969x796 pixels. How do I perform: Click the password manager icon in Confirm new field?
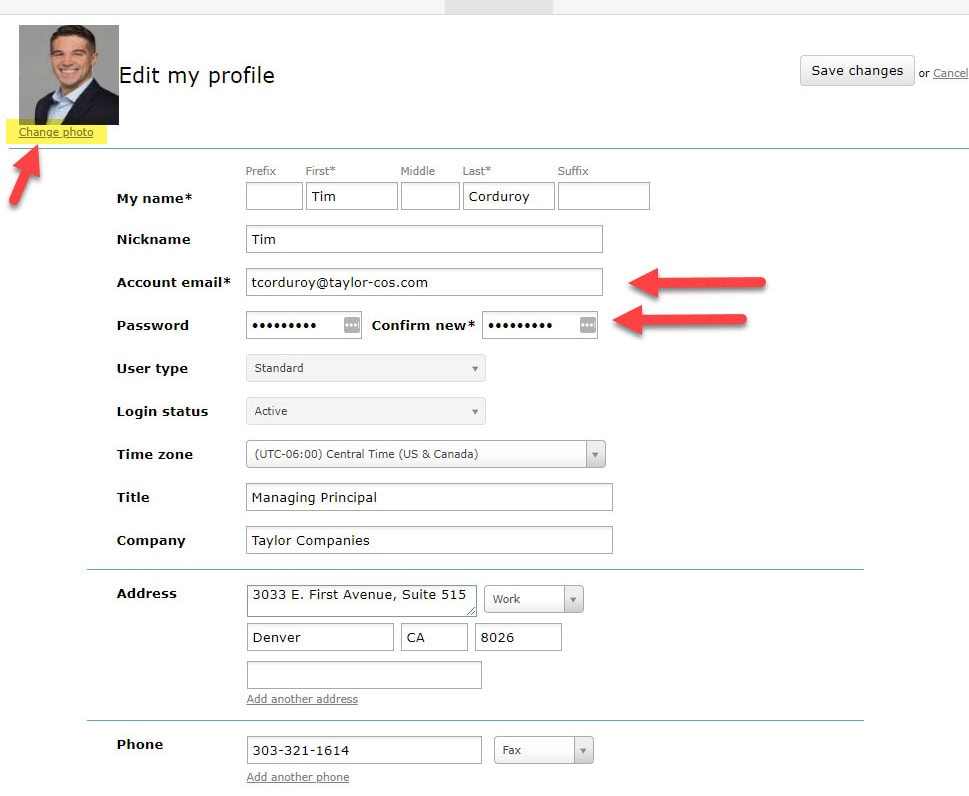tap(588, 325)
